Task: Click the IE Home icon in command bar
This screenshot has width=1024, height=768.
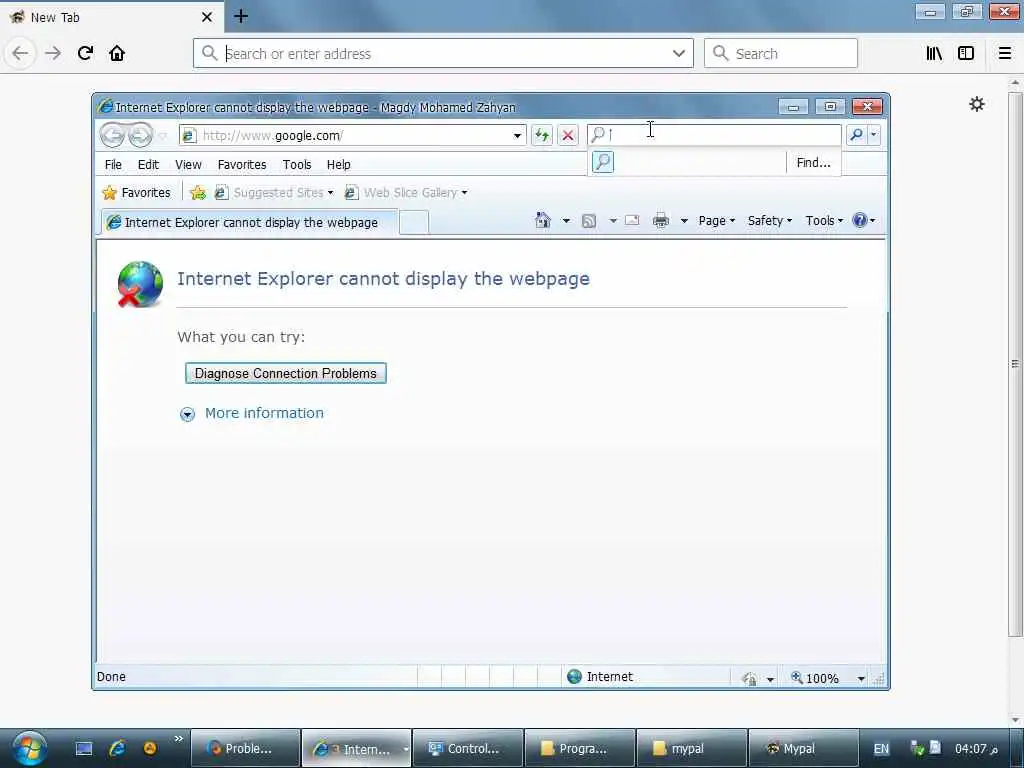Action: coord(543,220)
